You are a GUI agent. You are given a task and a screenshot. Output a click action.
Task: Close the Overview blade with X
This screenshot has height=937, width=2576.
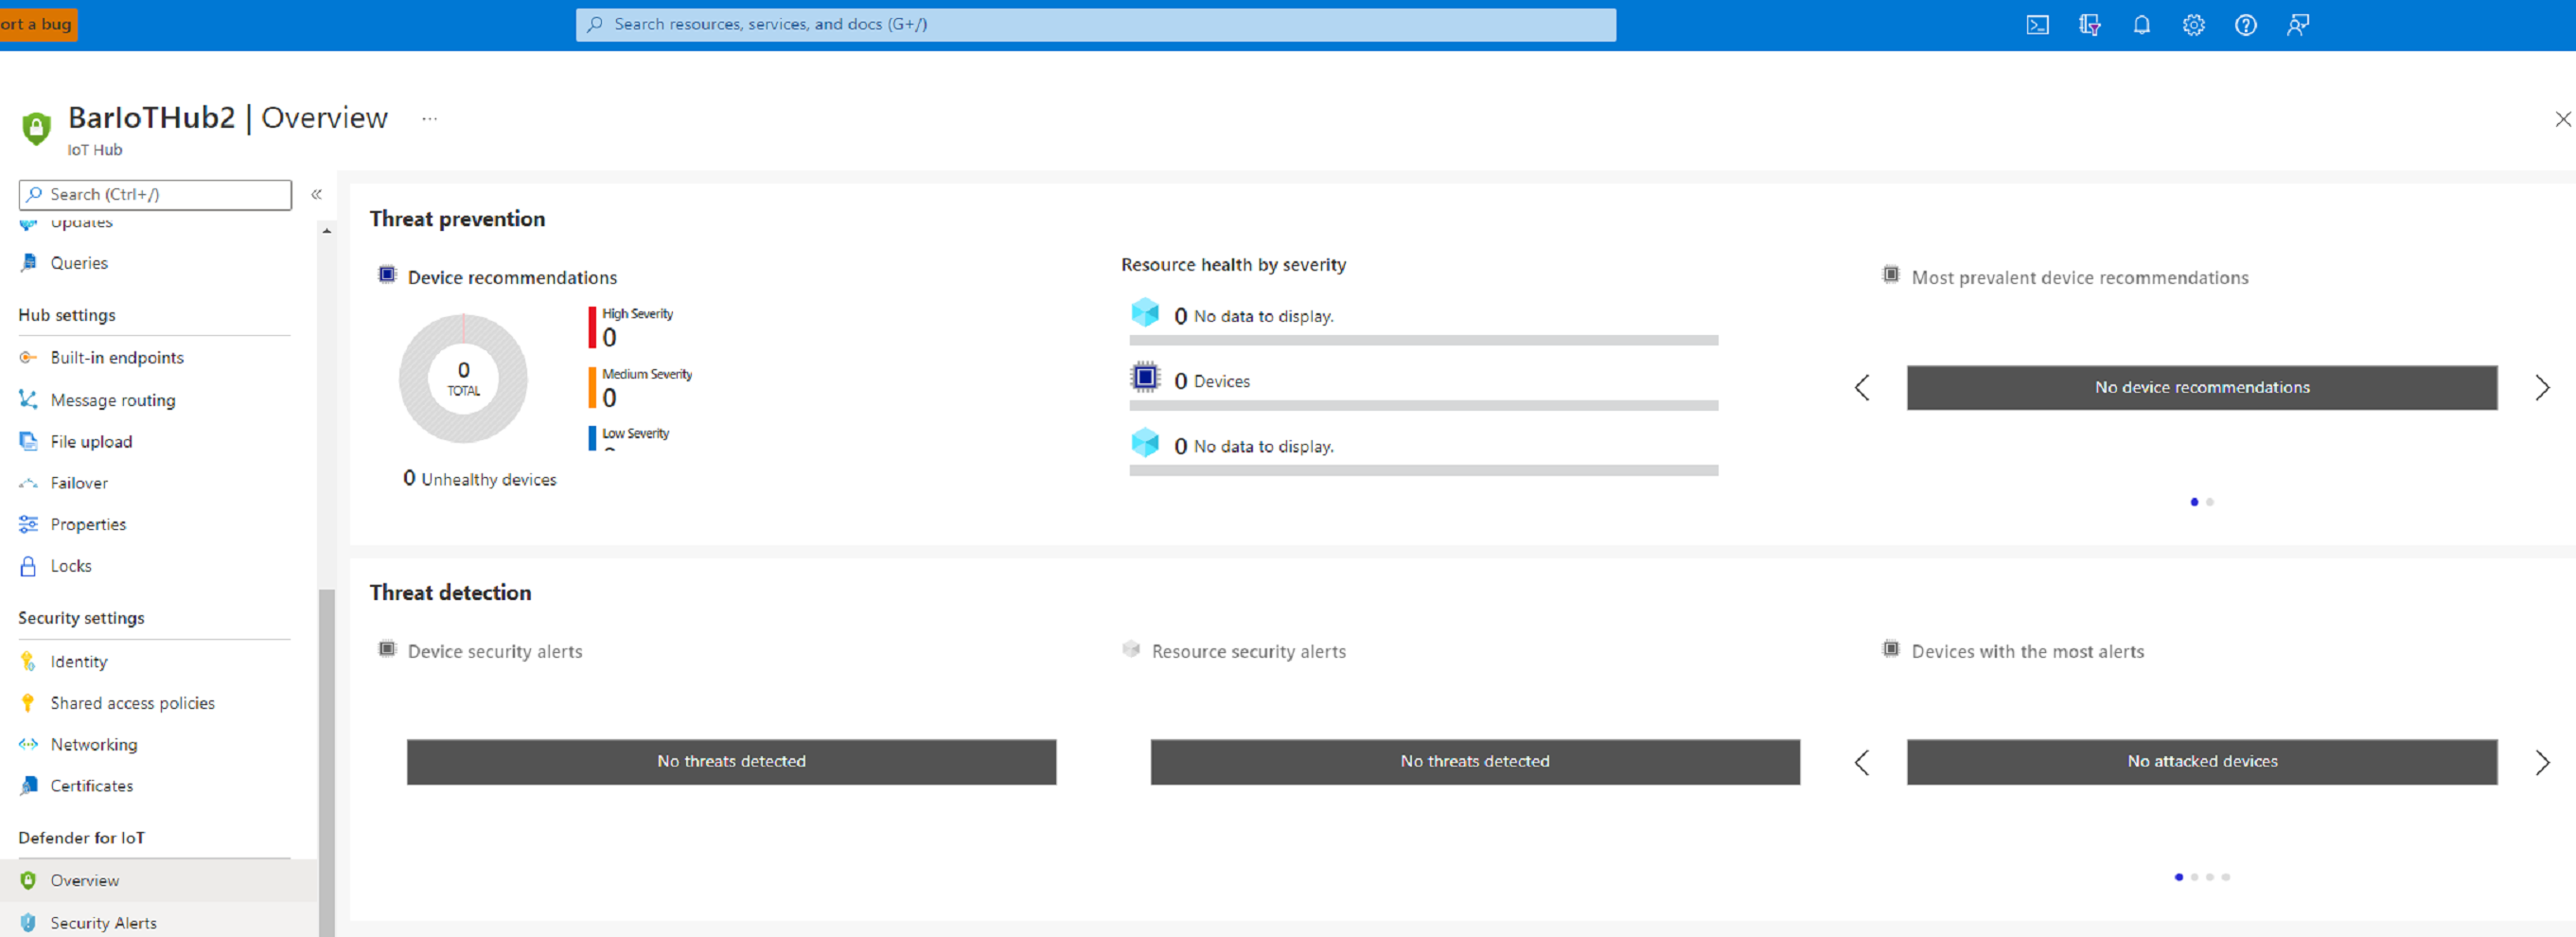pyautogui.click(x=2562, y=119)
